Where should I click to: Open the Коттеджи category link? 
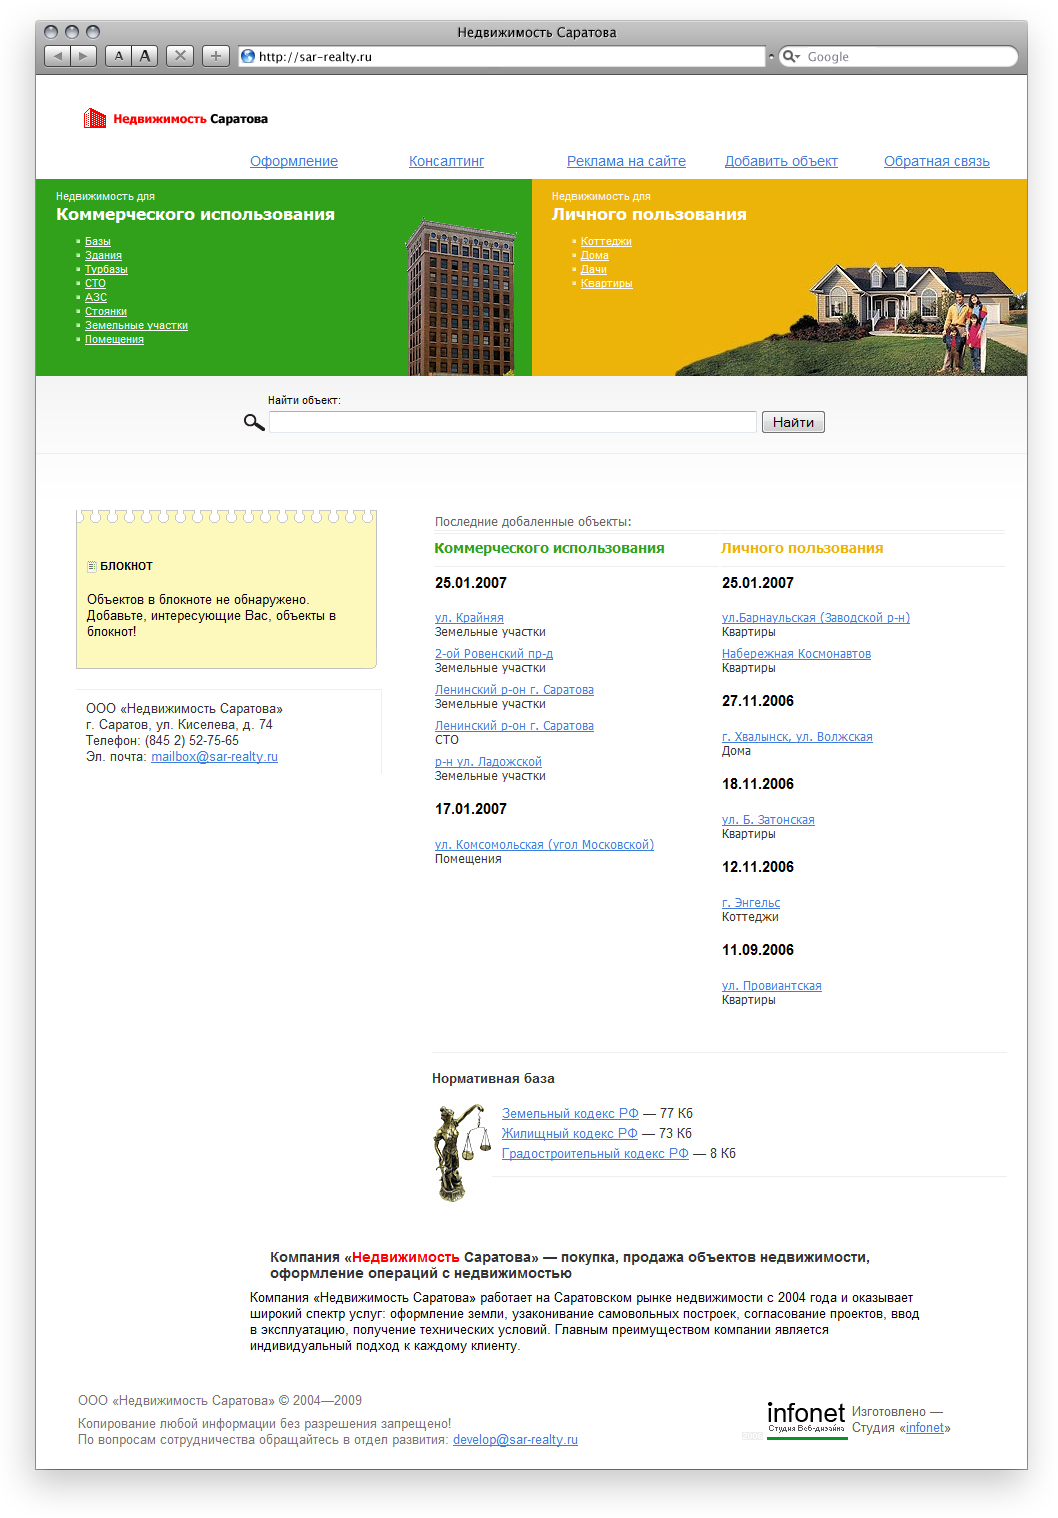coord(606,241)
